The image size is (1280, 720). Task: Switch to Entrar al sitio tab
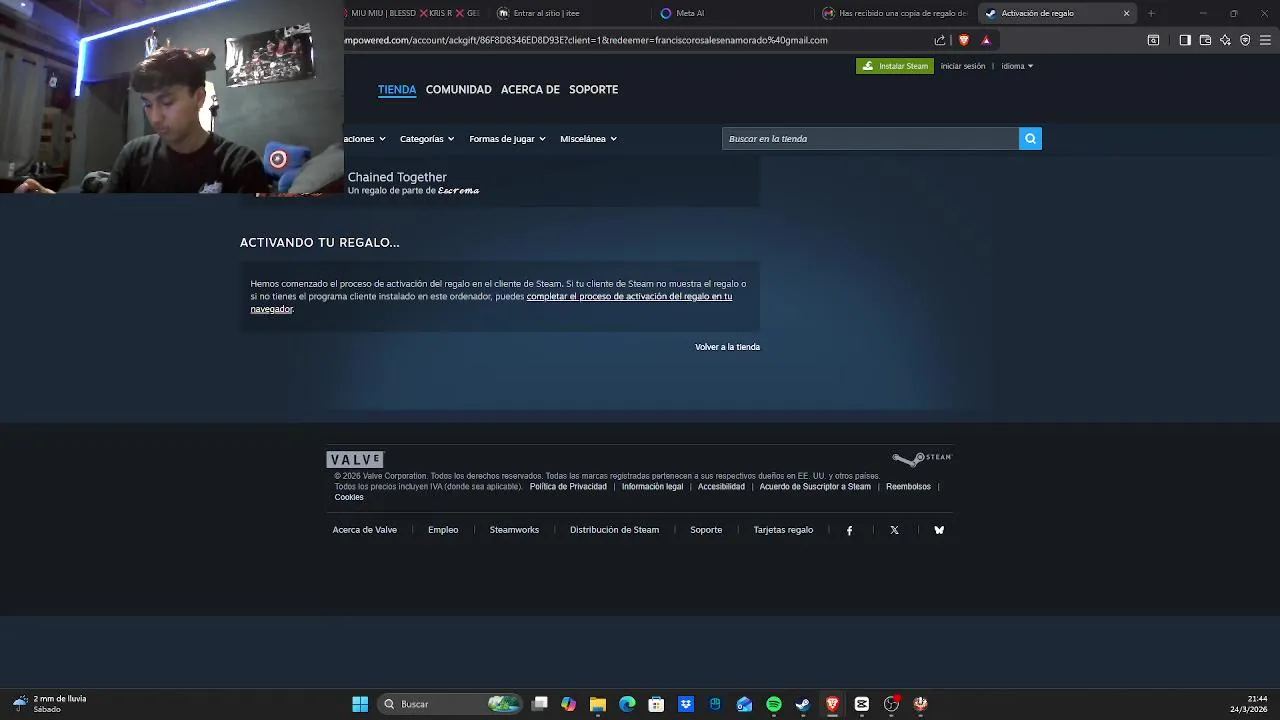[570, 13]
